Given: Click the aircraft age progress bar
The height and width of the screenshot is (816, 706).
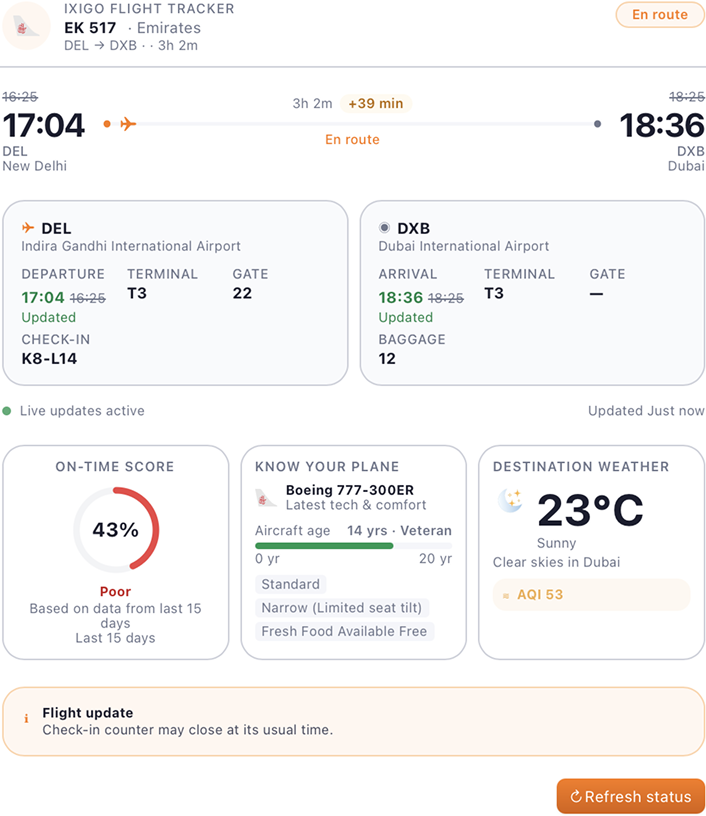Looking at the screenshot, I should [353, 546].
